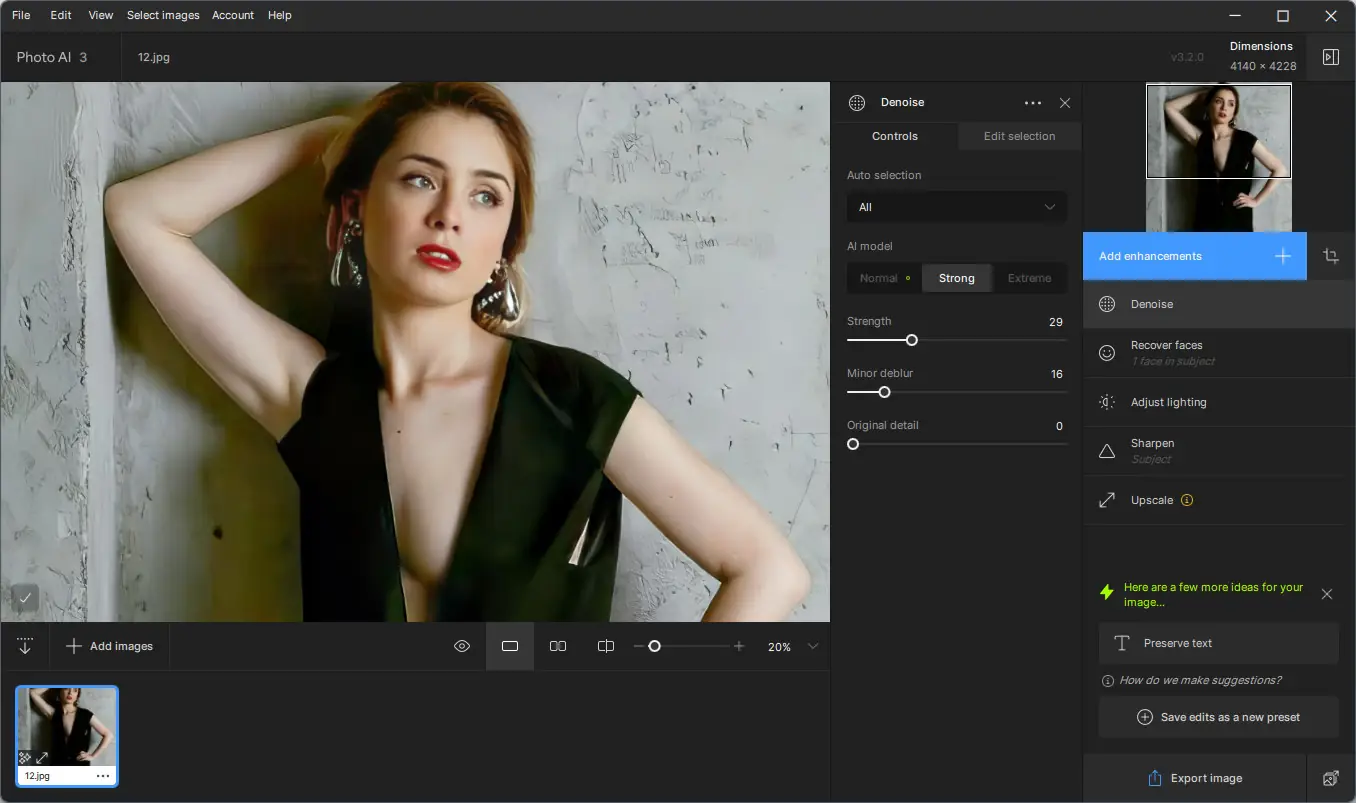Select the split view comparison icon

[x=606, y=647]
